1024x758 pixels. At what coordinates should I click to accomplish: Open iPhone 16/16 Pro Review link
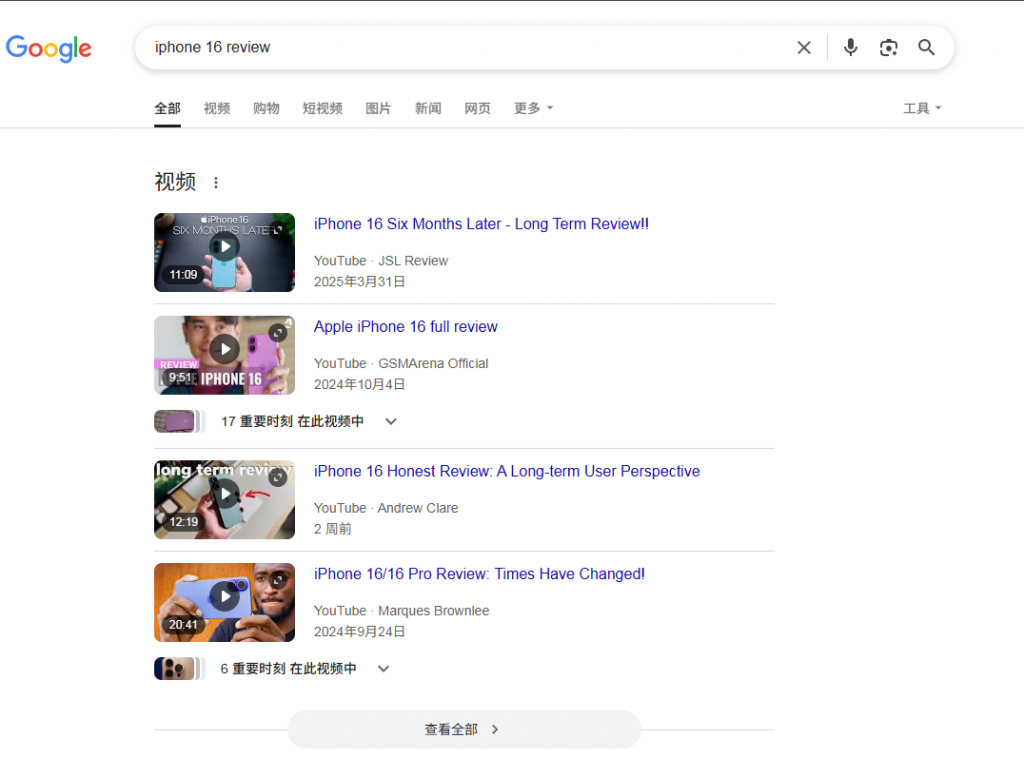[479, 574]
